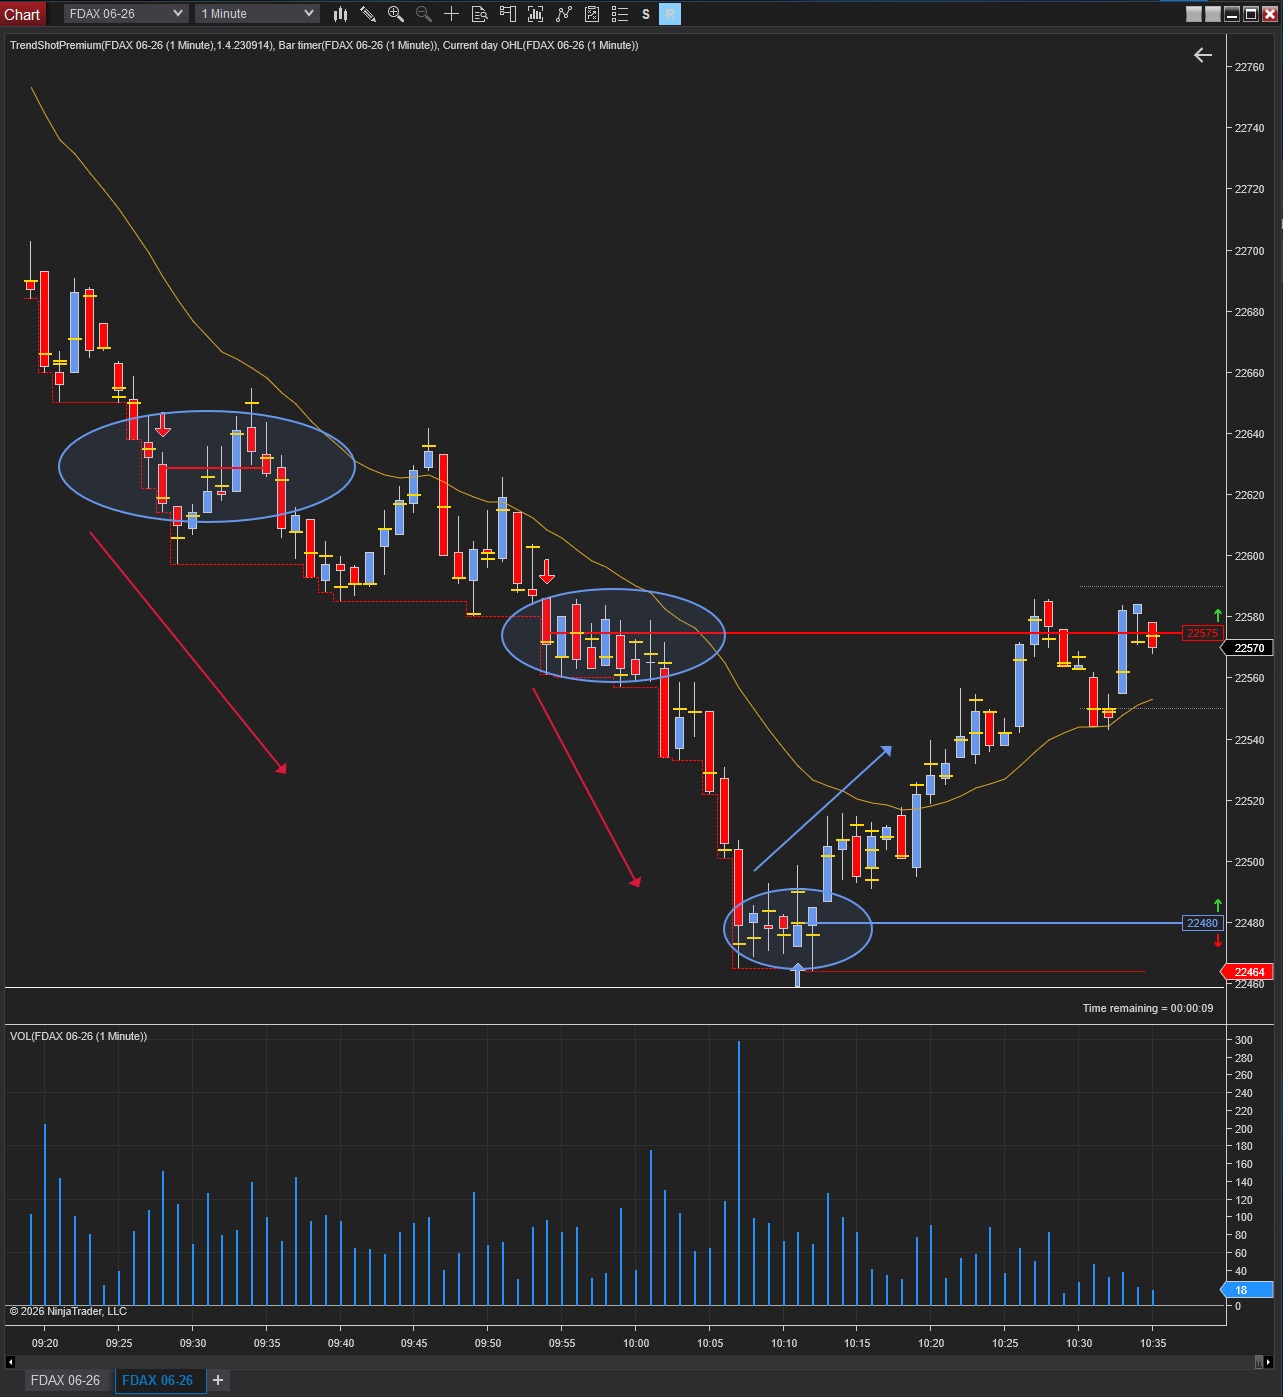Image resolution: width=1283 pixels, height=1397 pixels.
Task: Open the Strategies icon
Action: (x=592, y=14)
